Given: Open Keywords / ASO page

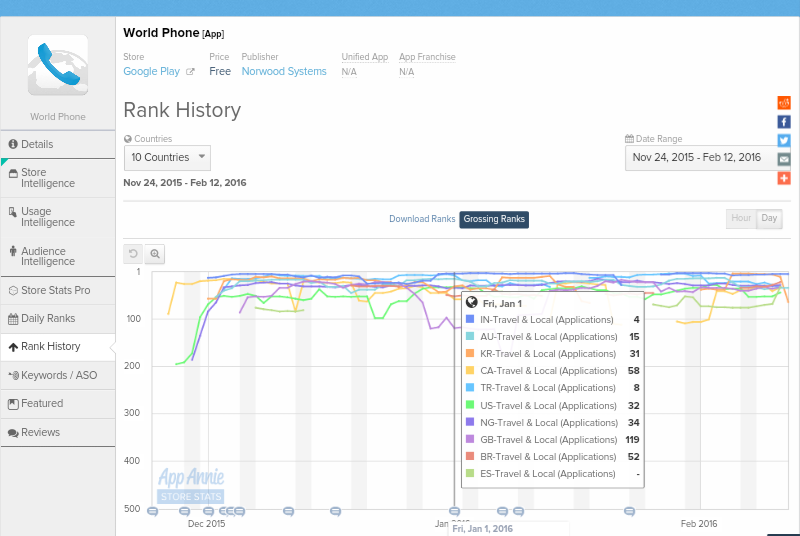Looking at the screenshot, I should 58,375.
